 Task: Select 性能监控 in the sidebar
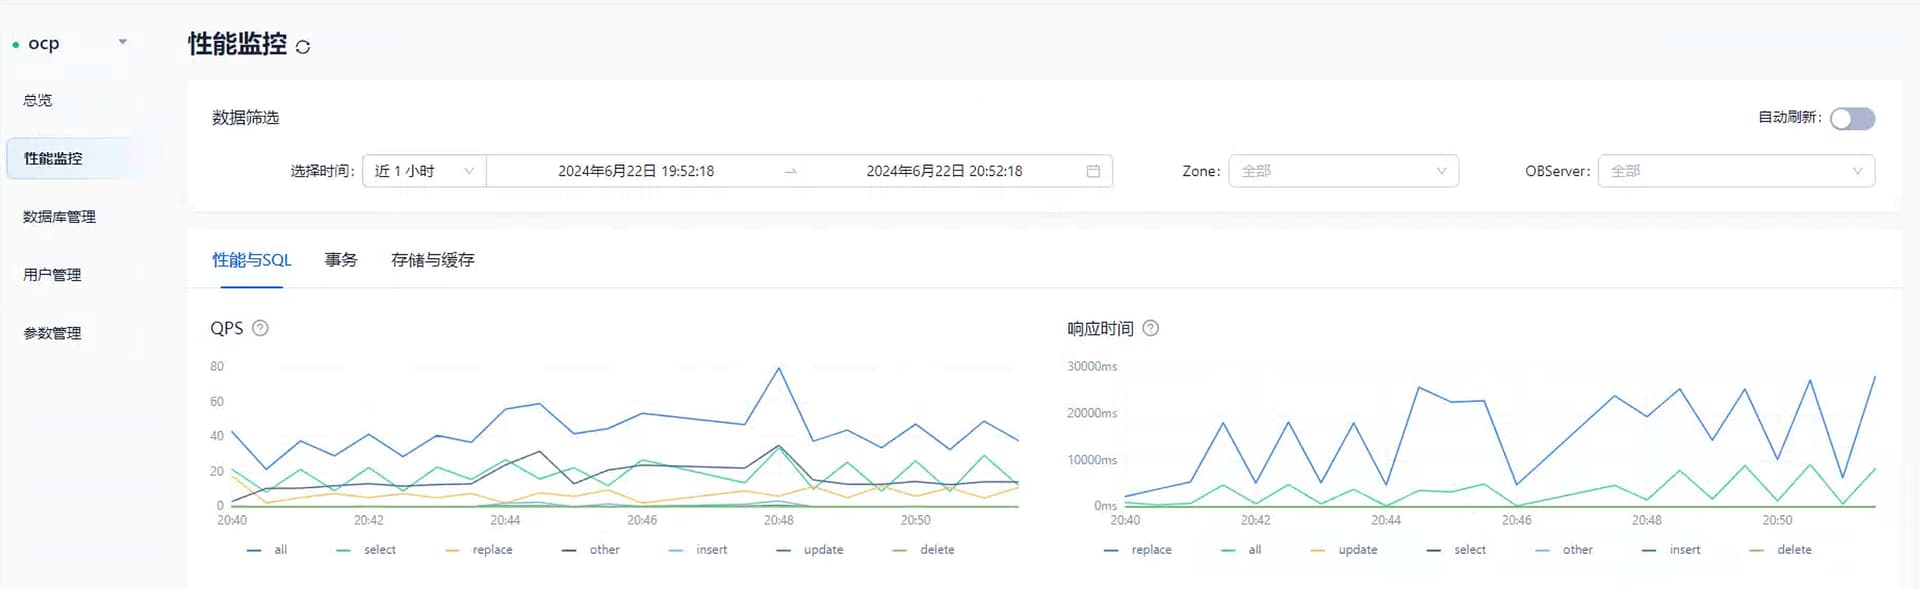(82, 158)
